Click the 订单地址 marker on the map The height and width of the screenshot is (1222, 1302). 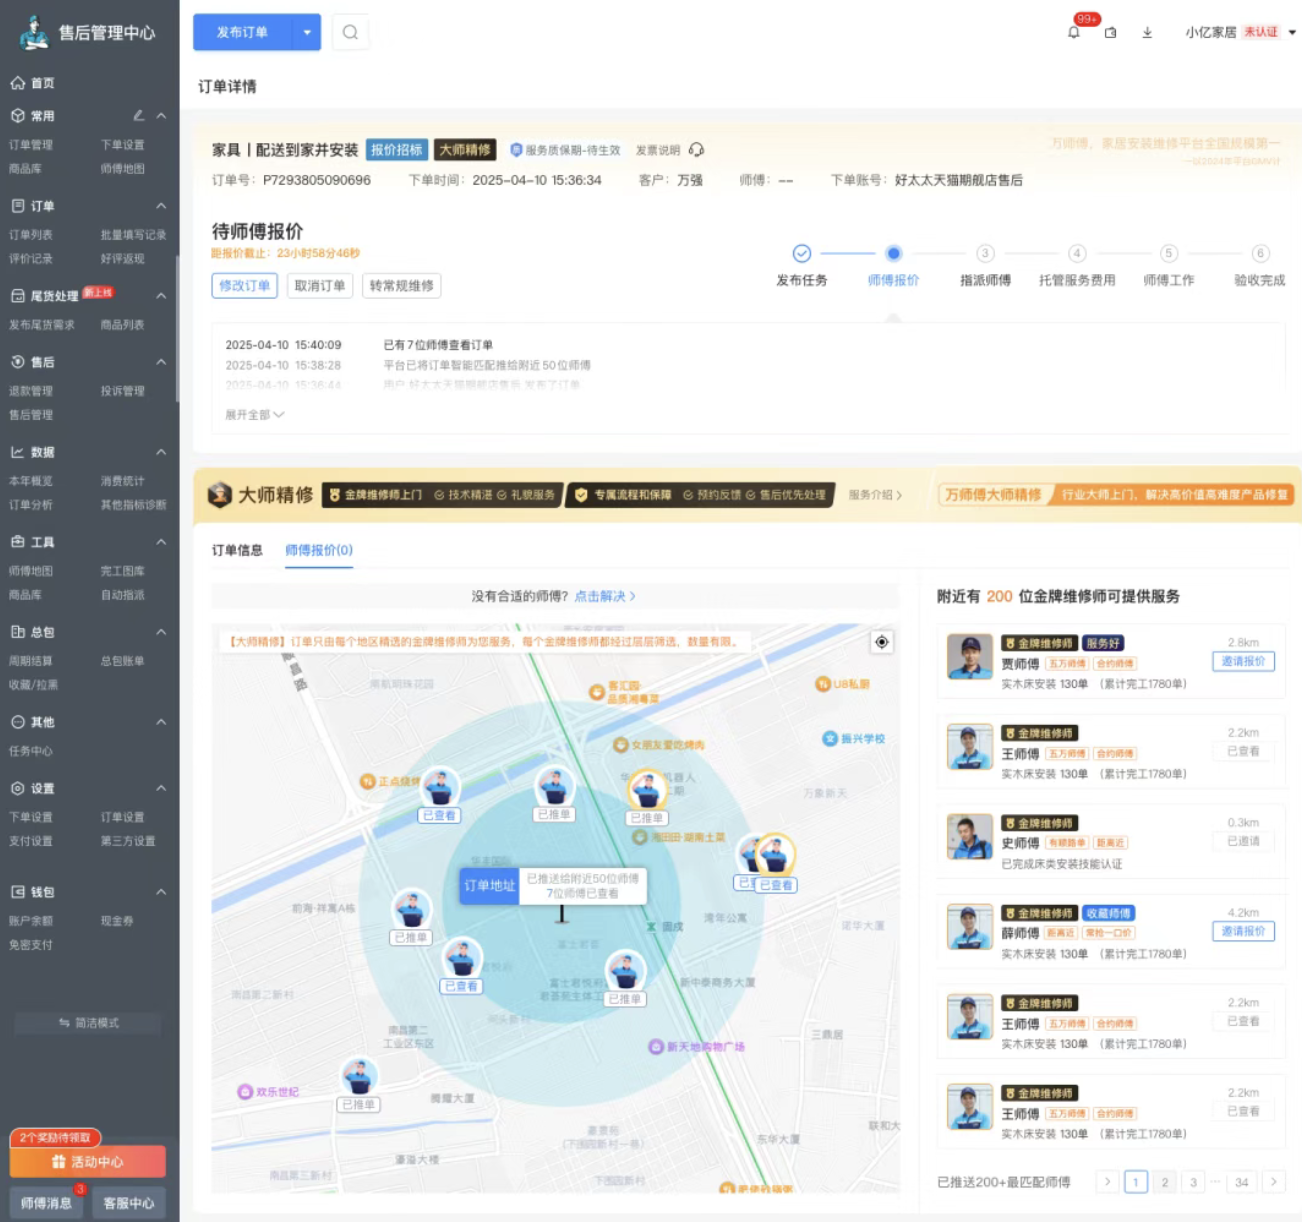pyautogui.click(x=489, y=885)
